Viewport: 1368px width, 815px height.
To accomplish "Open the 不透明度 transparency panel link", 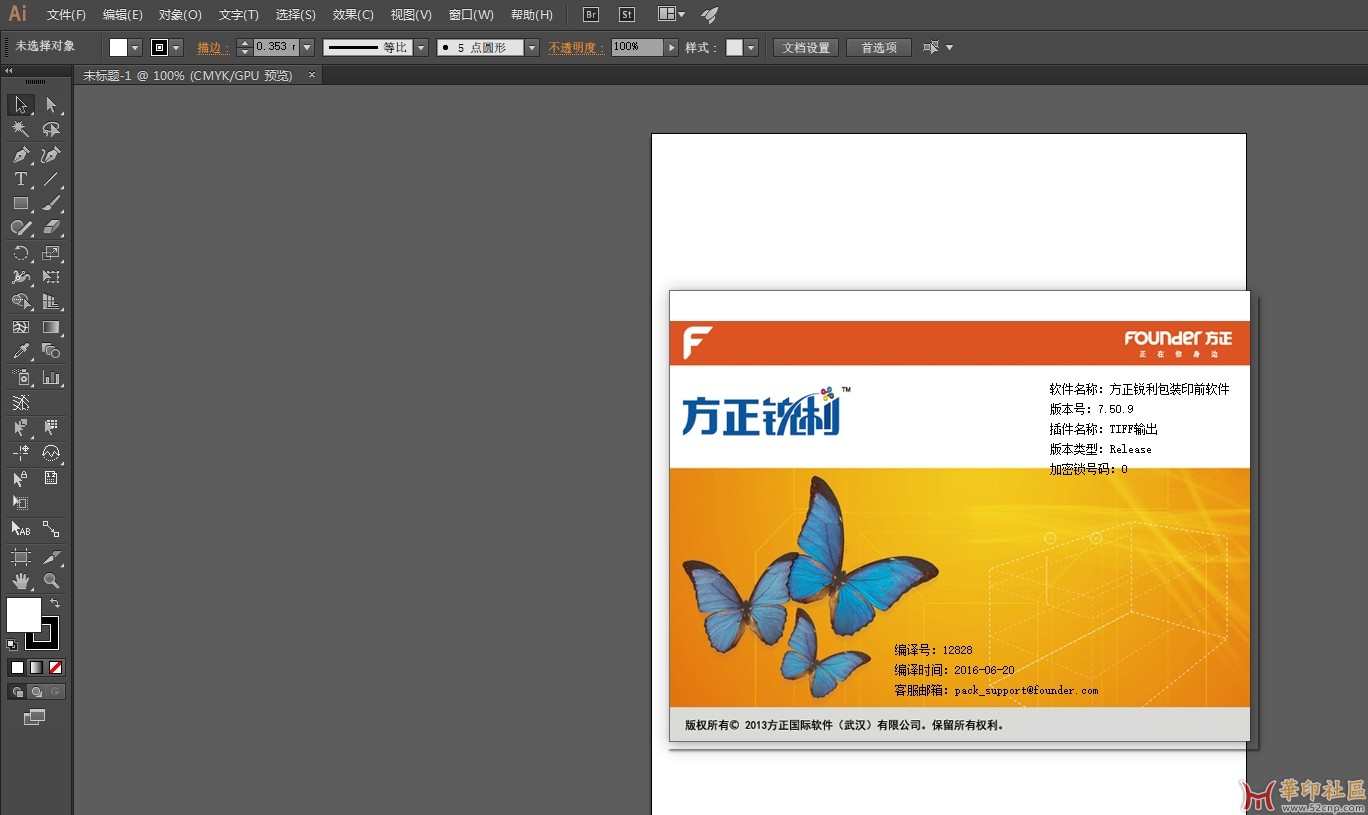I will point(576,48).
